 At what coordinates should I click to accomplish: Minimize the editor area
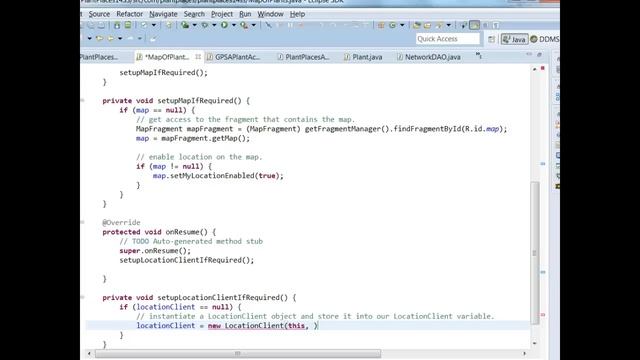click(x=529, y=54)
